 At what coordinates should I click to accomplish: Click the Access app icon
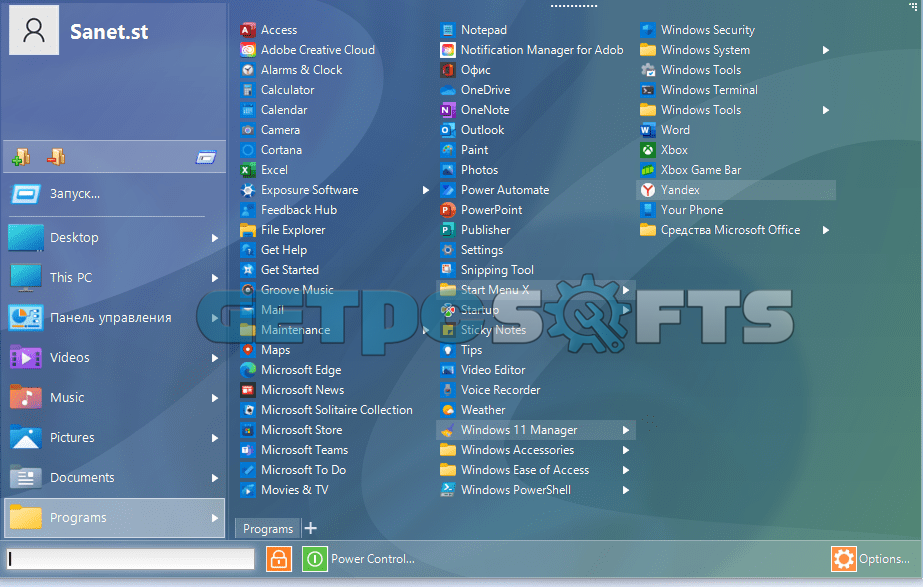[x=248, y=30]
